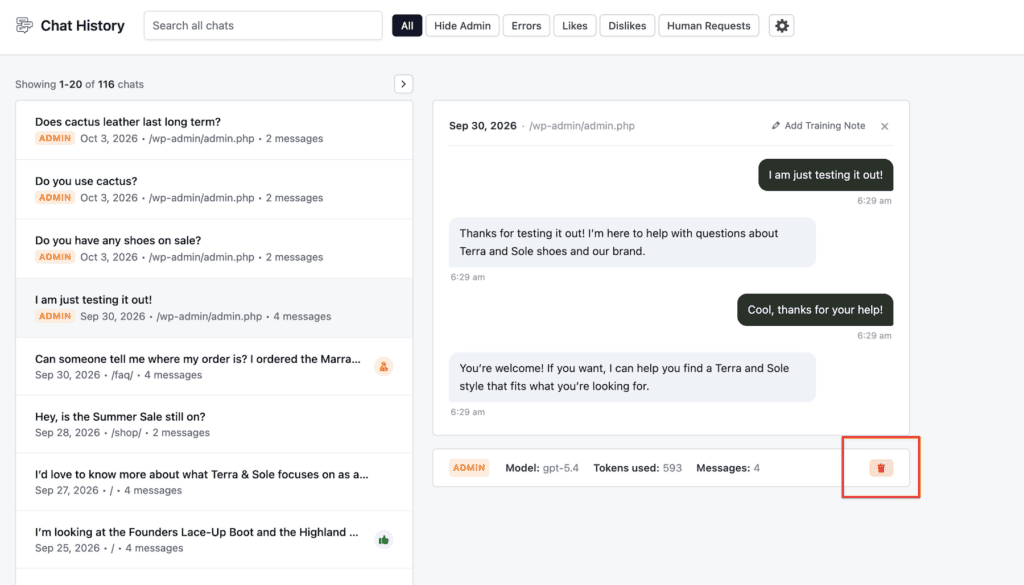
Task: Toggle the Hide Admin filter
Action: click(x=462, y=26)
